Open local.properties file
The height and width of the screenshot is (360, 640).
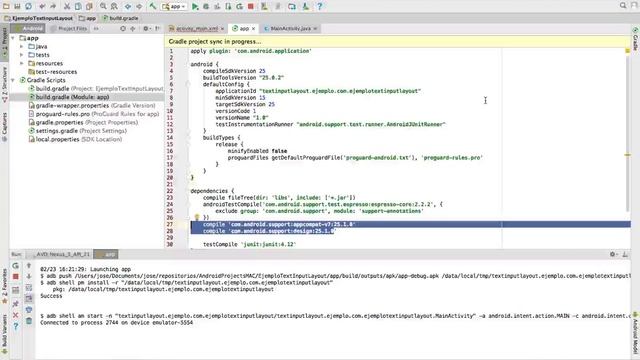(75, 139)
